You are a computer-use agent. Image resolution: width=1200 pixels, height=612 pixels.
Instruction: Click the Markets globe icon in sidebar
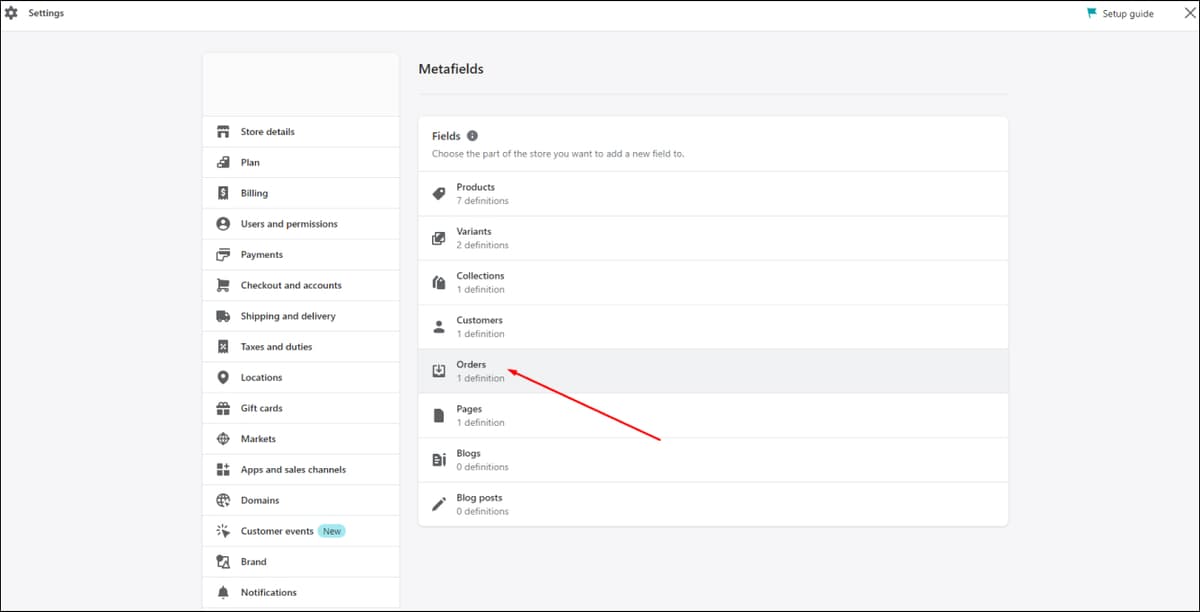click(223, 439)
